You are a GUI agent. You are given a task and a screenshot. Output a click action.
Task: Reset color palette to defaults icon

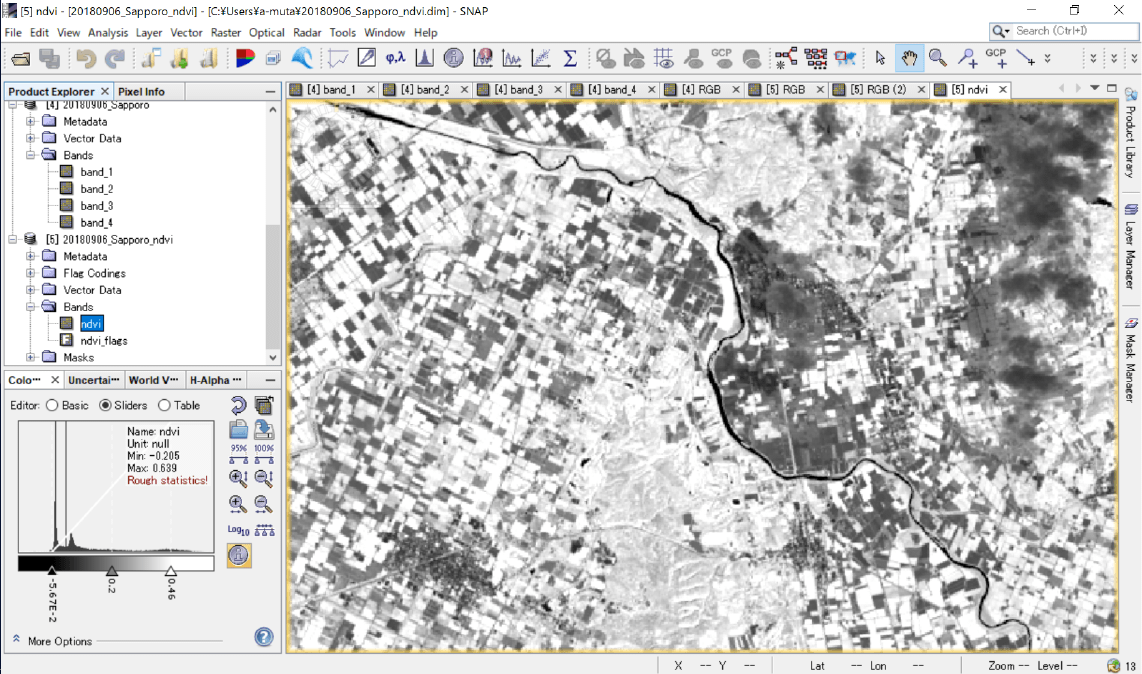click(239, 405)
